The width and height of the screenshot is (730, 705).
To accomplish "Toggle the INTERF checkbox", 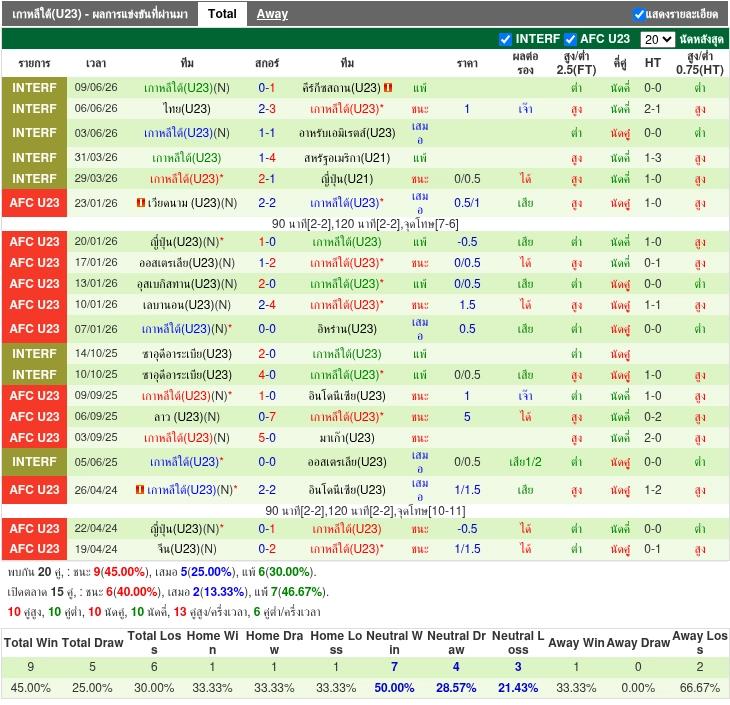I will (505, 39).
